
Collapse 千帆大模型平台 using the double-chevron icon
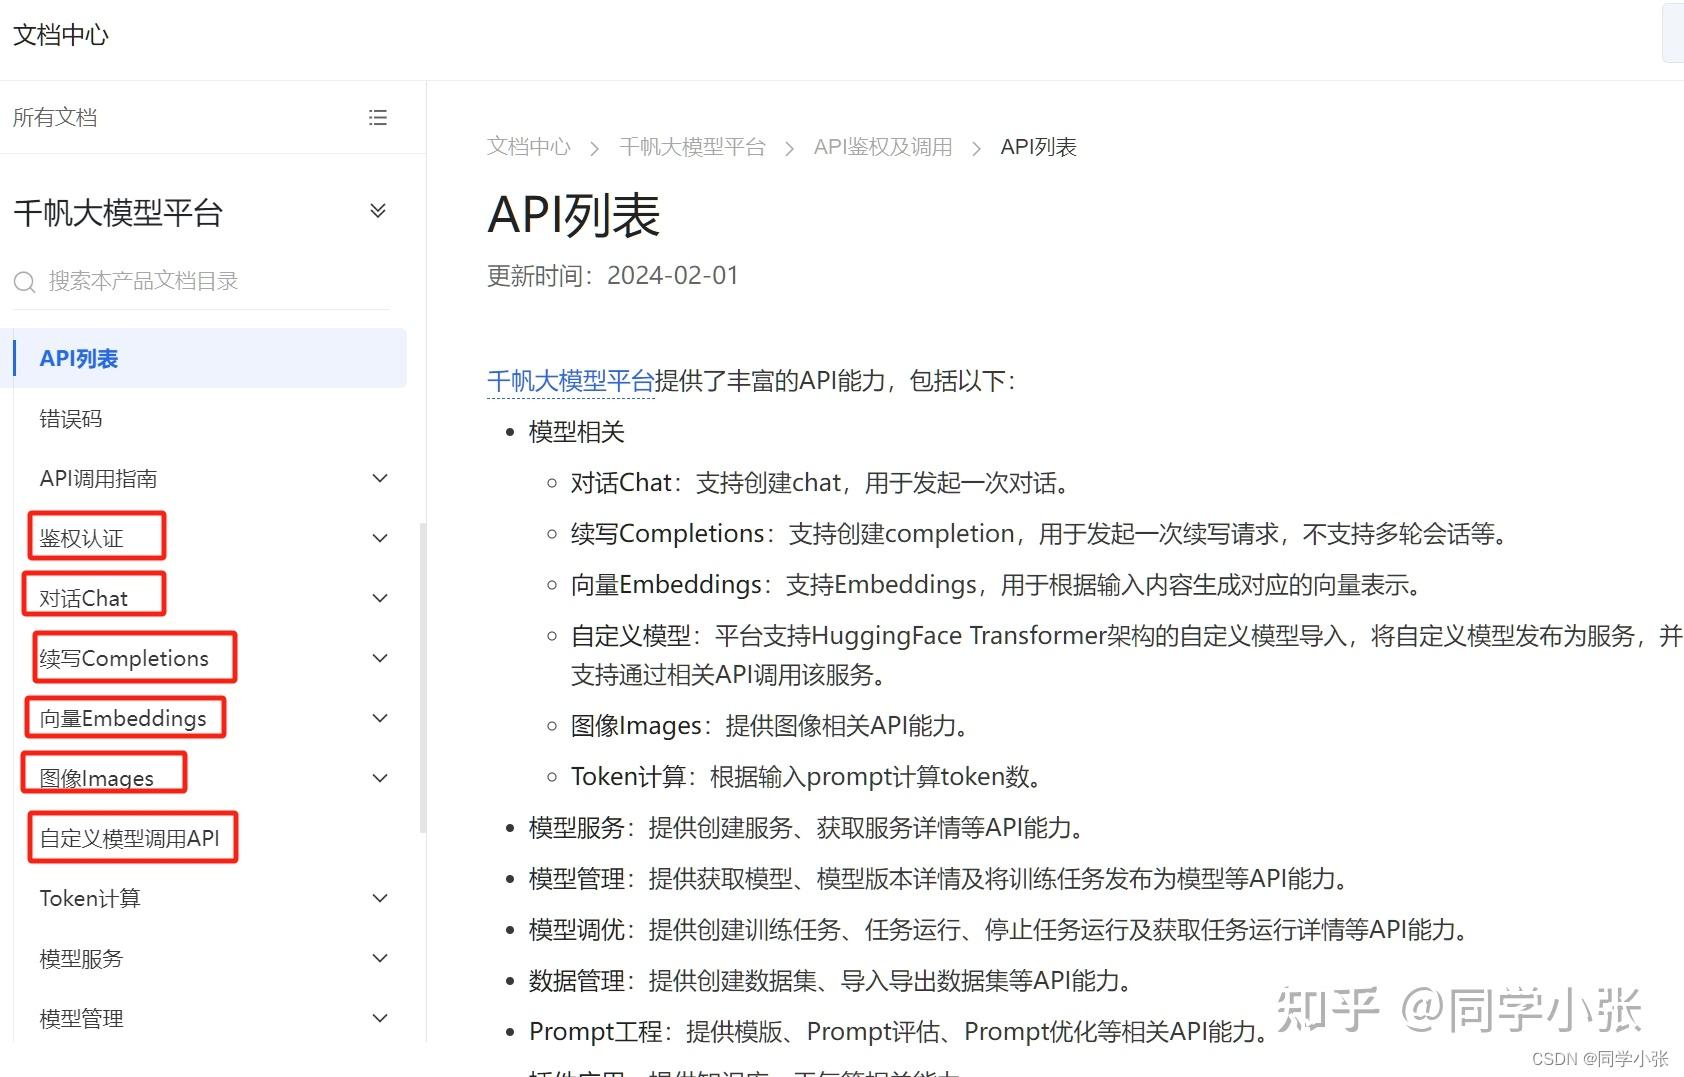click(x=378, y=211)
